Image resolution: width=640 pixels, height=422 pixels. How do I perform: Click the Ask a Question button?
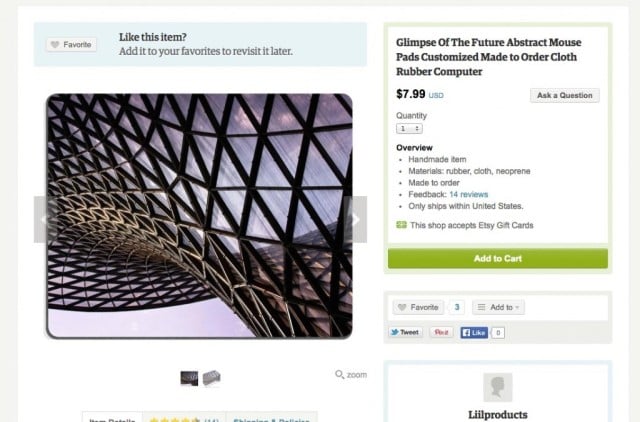[564, 96]
